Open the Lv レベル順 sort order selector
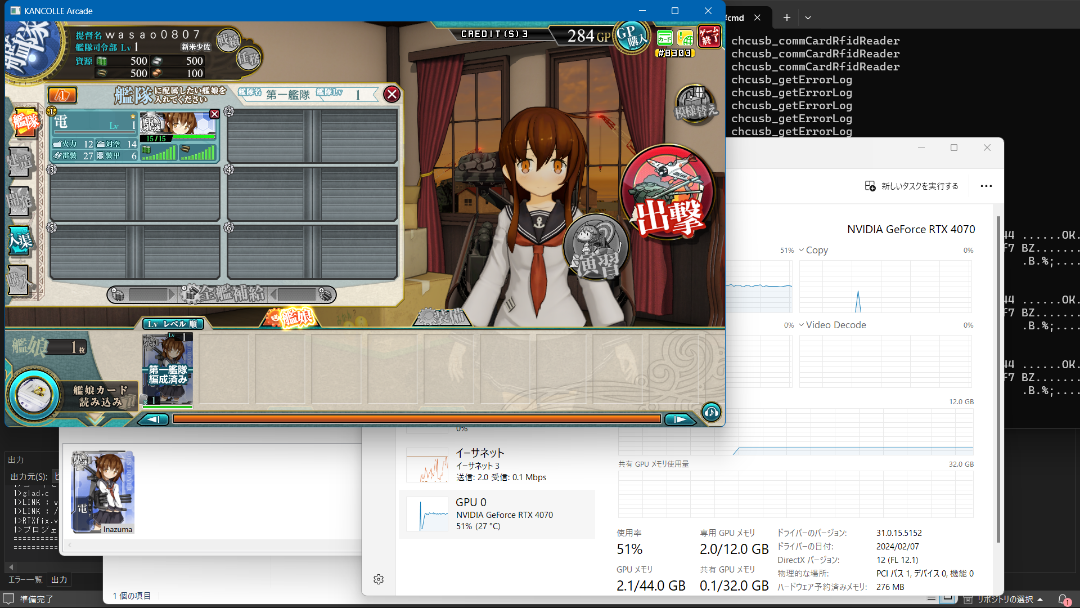Image resolution: width=1080 pixels, height=608 pixels. coord(174,323)
